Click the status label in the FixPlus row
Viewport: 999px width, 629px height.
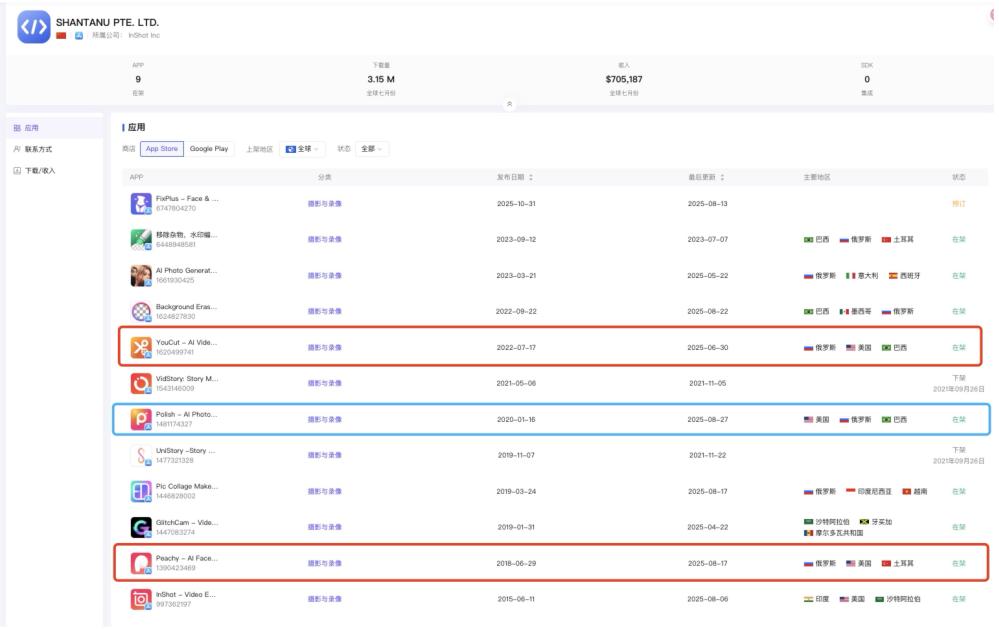[x=958, y=204]
